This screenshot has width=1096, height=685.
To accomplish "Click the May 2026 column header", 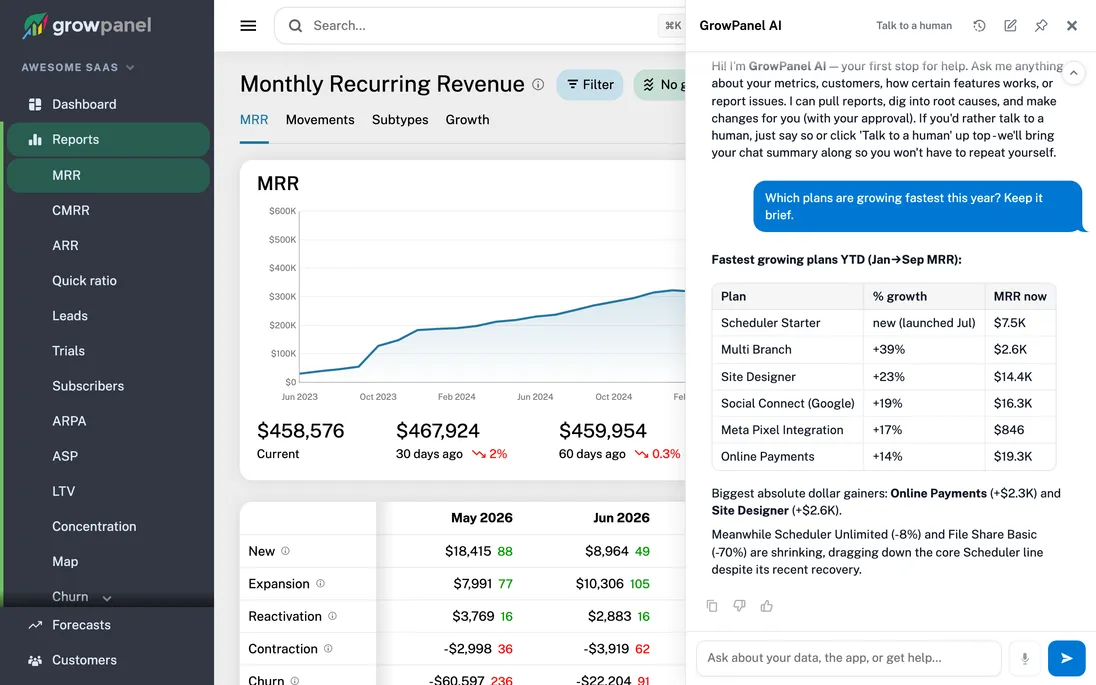I will pos(482,518).
